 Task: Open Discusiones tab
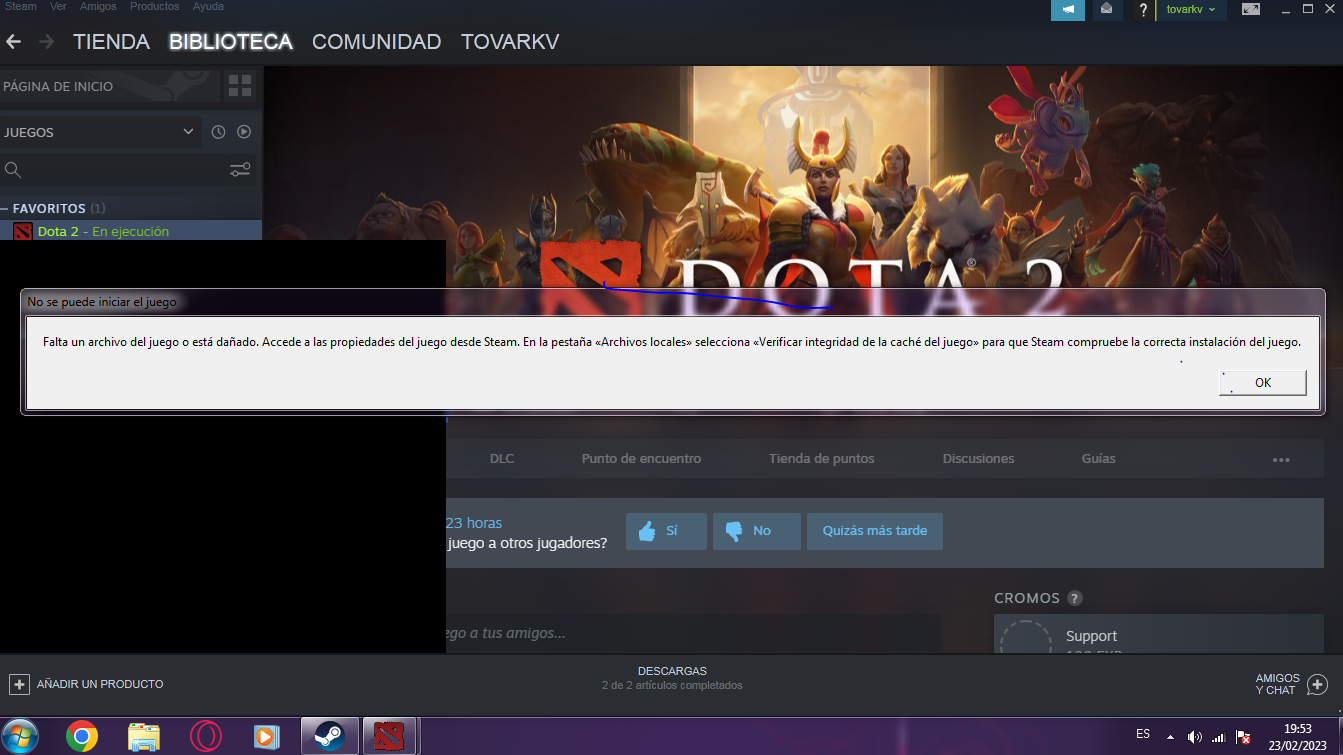click(x=978, y=458)
